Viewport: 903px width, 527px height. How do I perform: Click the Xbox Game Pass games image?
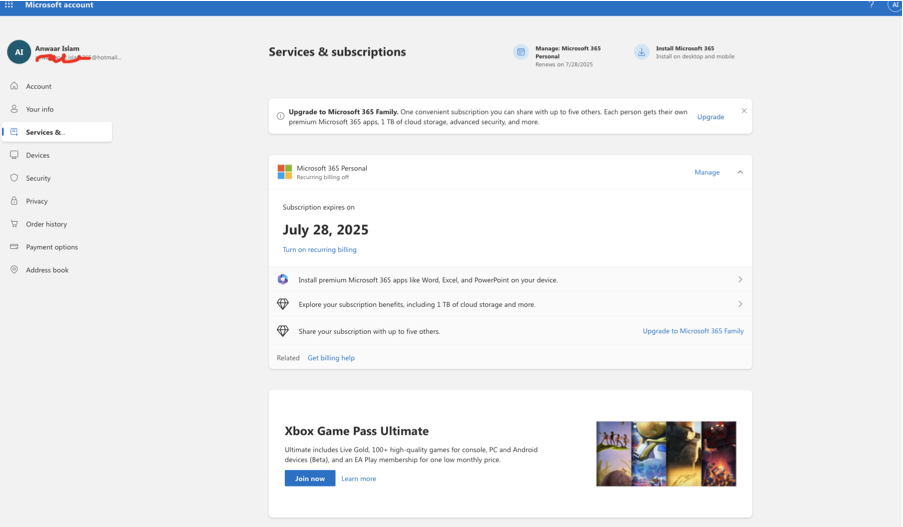coord(666,454)
